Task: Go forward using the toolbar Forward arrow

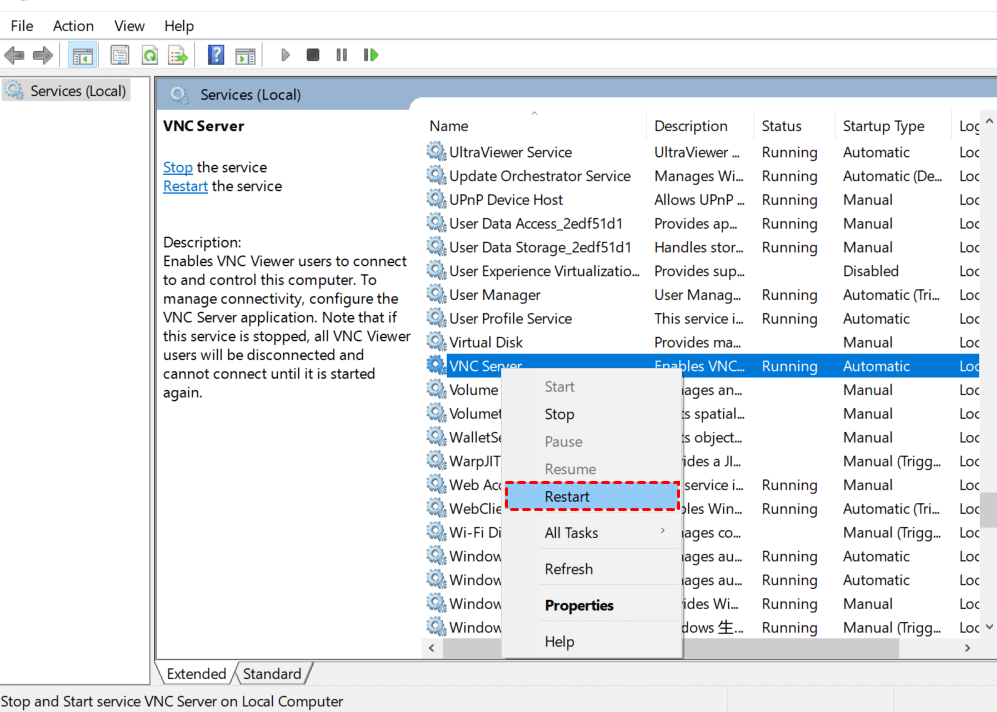Action: tap(43, 55)
